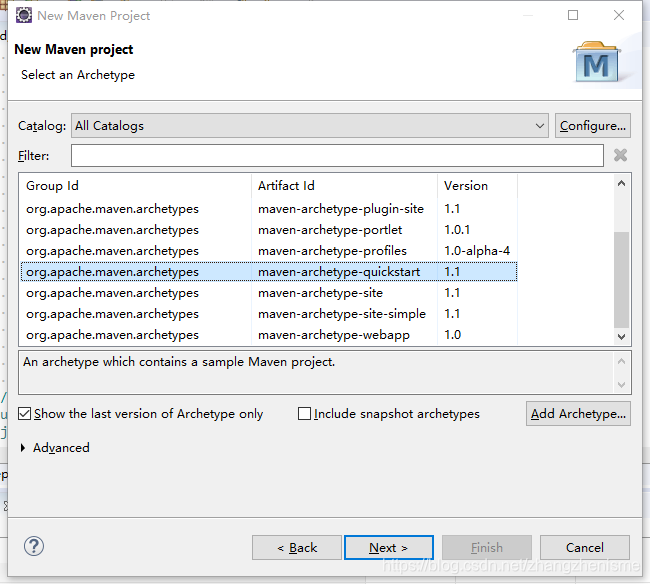Sort by Version column header
The height and width of the screenshot is (584, 650).
tap(477, 186)
